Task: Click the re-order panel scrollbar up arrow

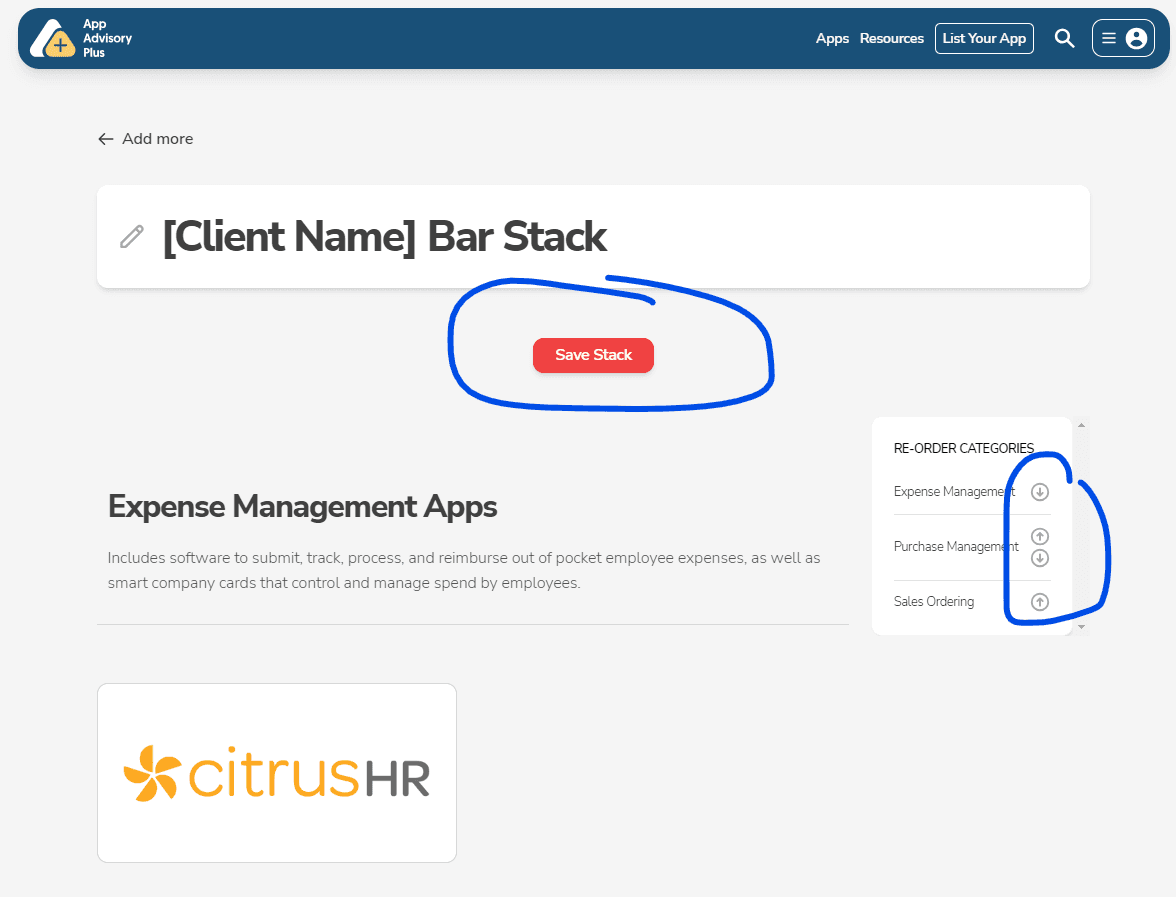Action: pos(1081,425)
